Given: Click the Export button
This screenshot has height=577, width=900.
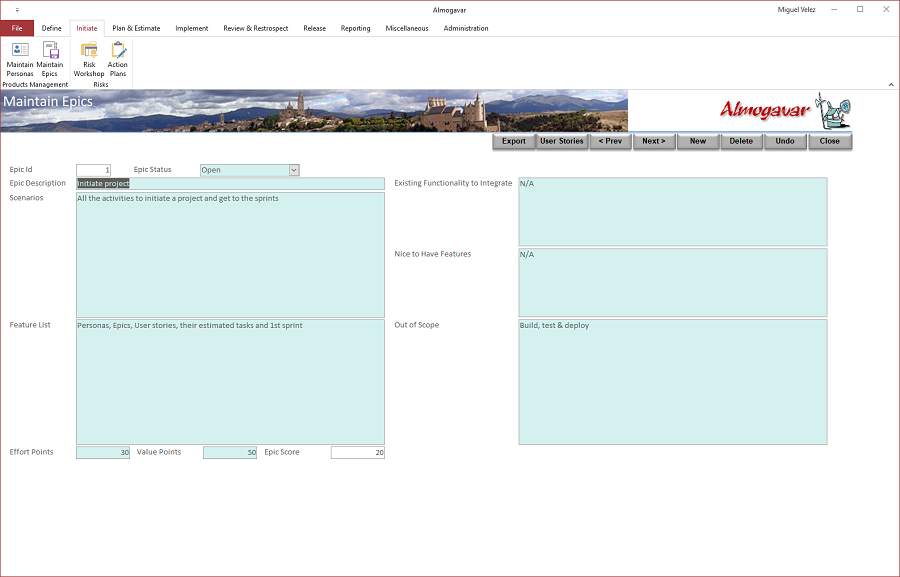Looking at the screenshot, I should click(x=514, y=141).
